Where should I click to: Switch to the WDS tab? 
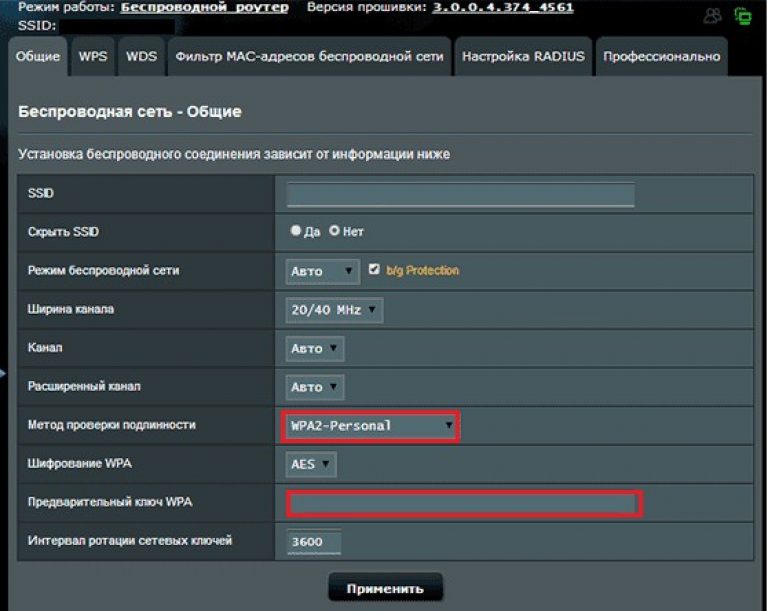(x=142, y=57)
